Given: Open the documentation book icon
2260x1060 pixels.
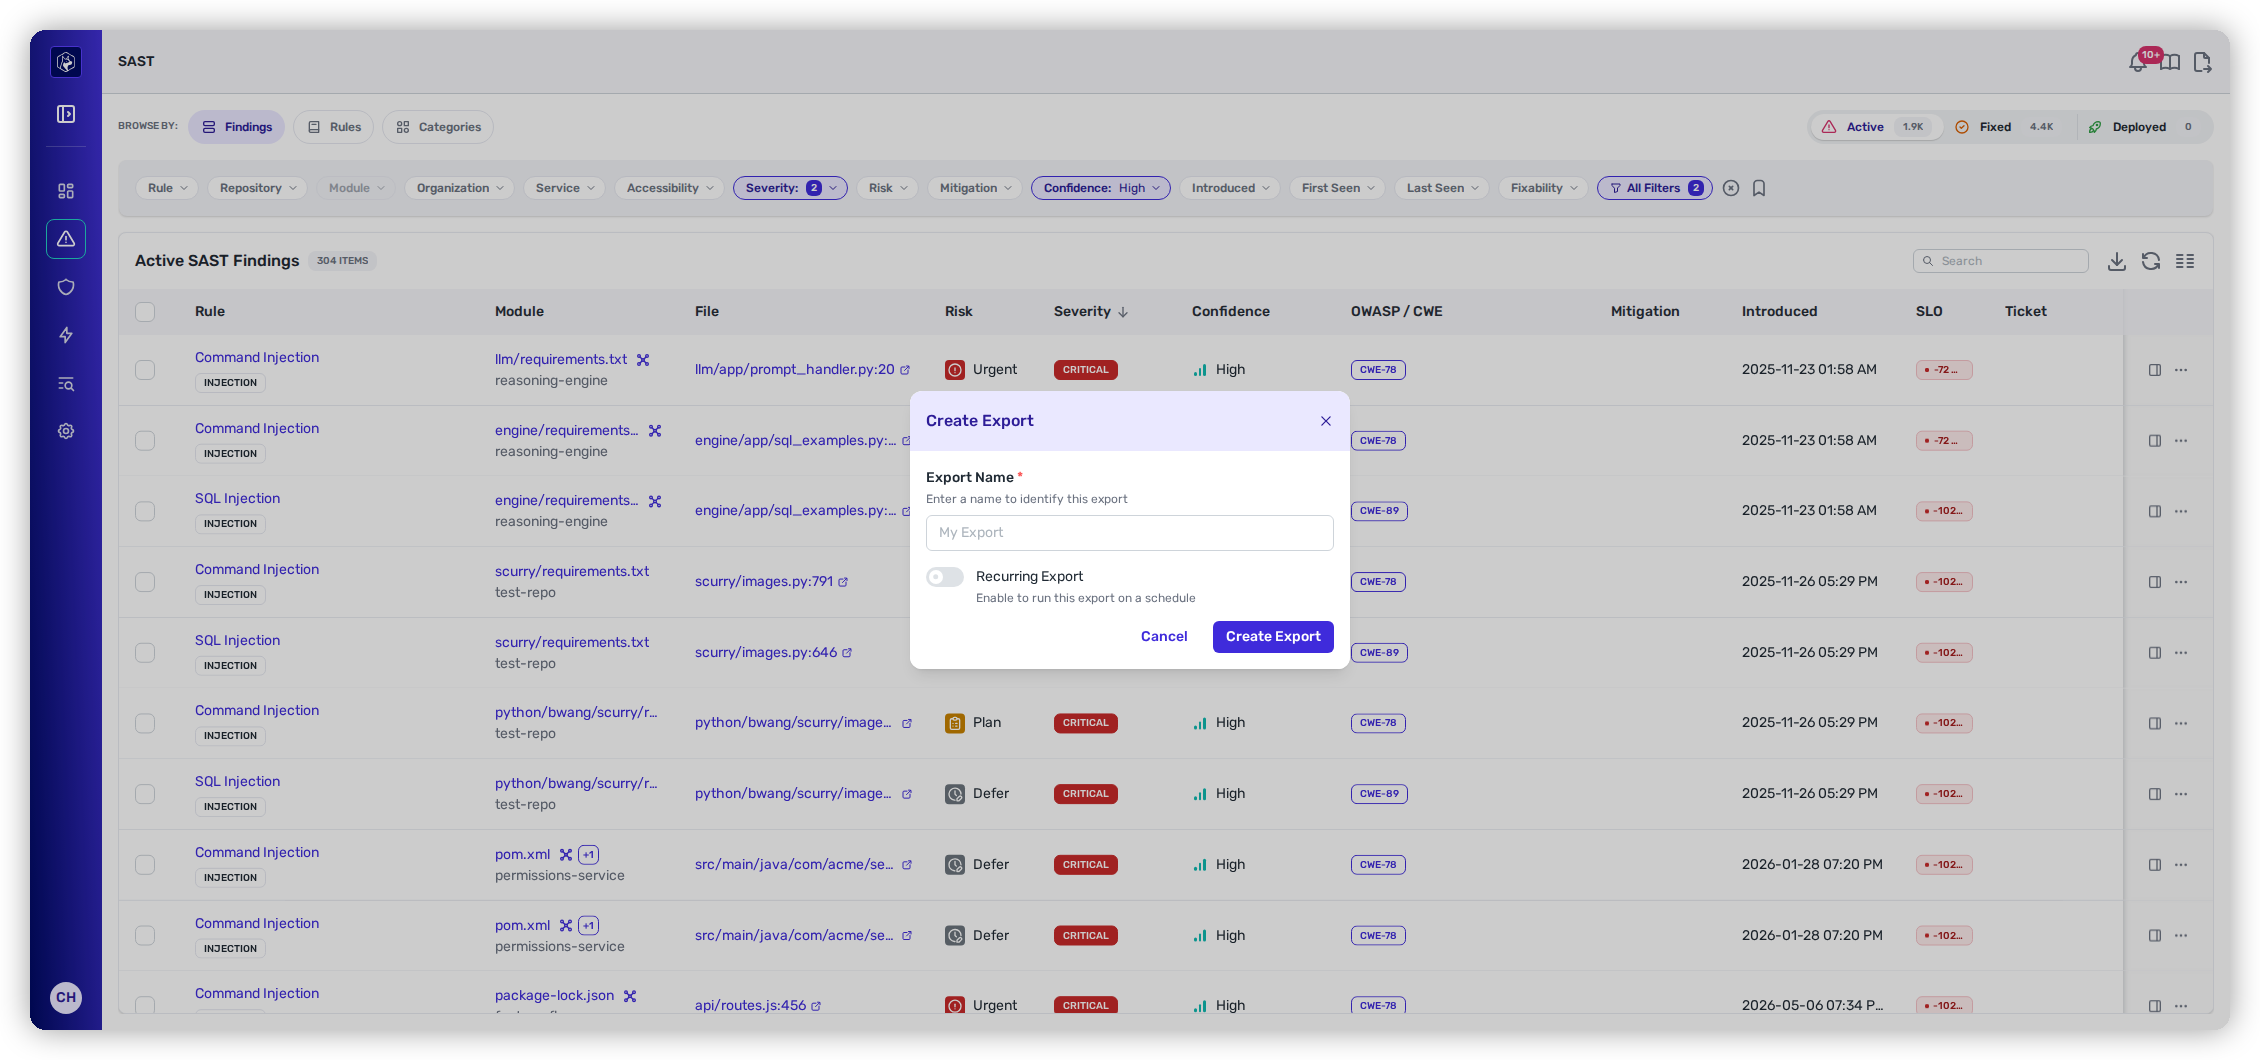Looking at the screenshot, I should click(2170, 63).
